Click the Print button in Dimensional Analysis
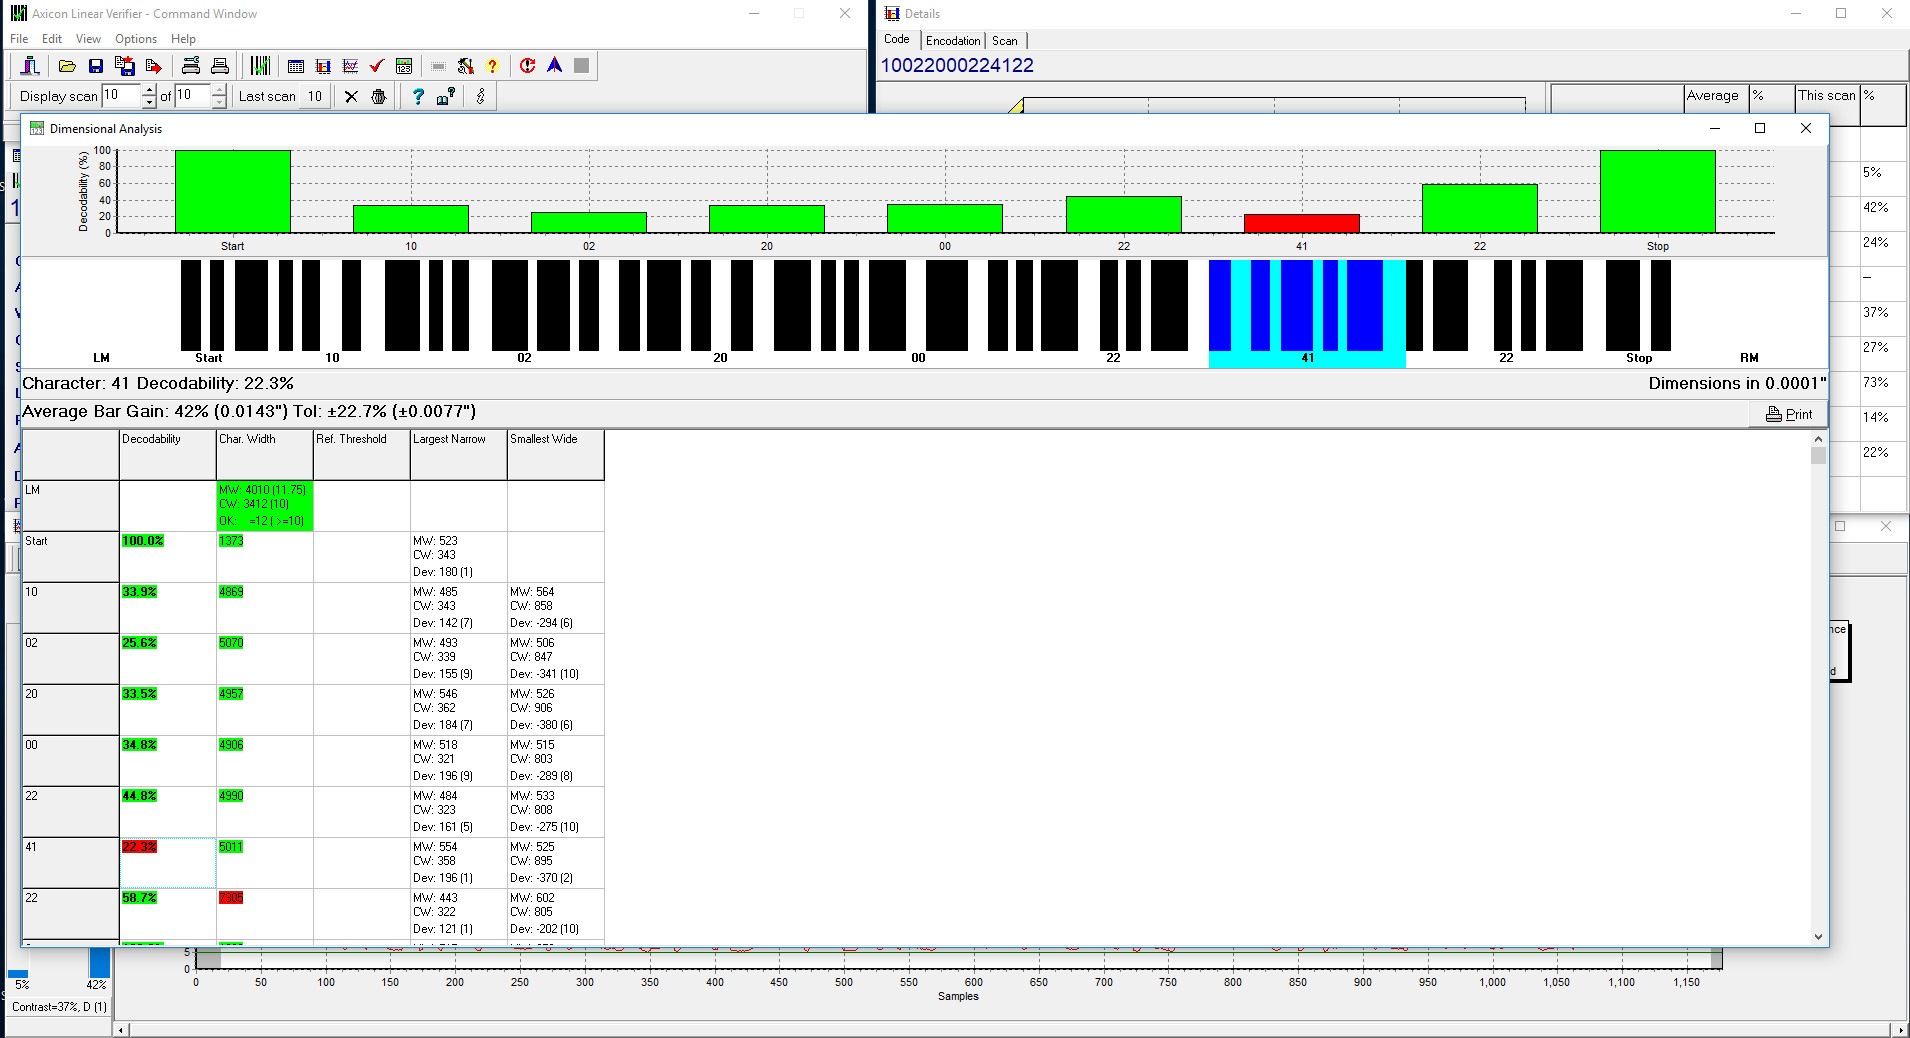Screen dimensions: 1910x1038 pos(1788,414)
